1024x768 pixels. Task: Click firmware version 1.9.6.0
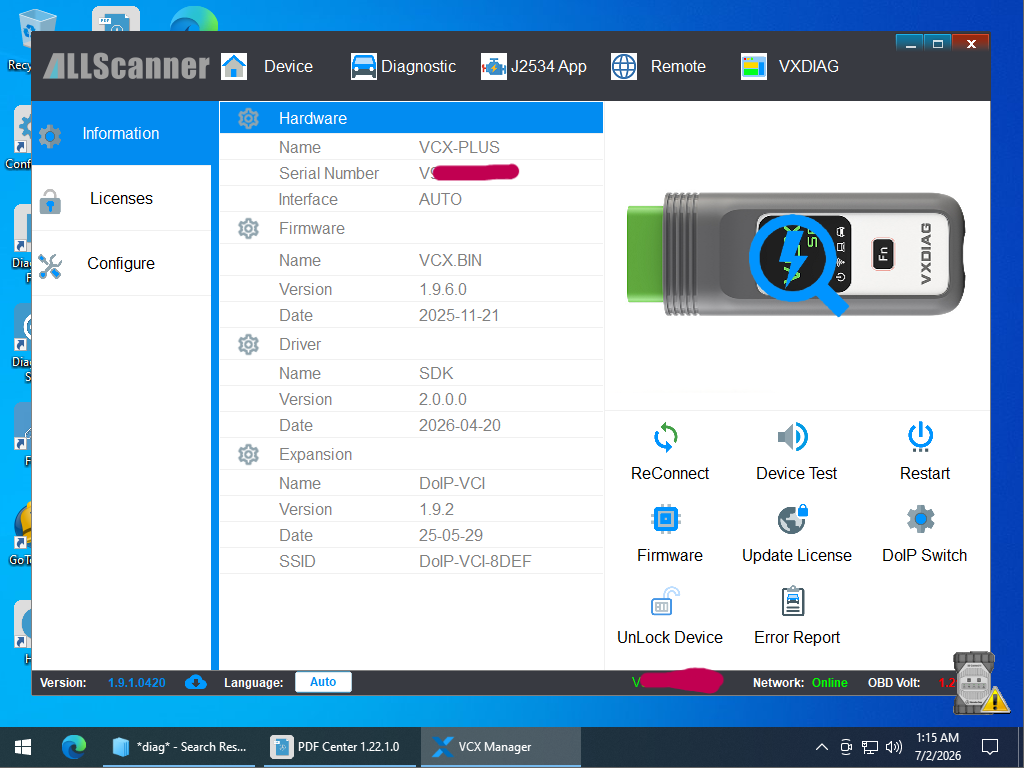click(x=443, y=289)
